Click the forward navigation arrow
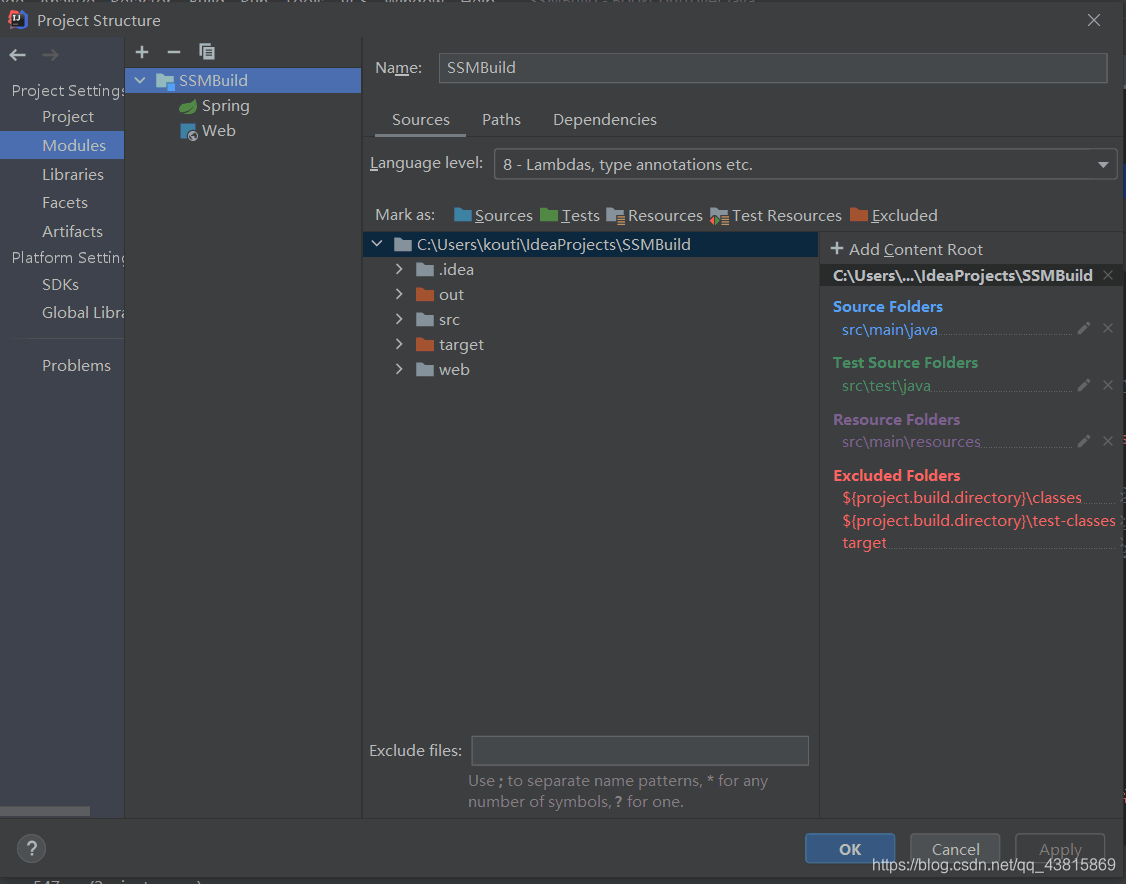This screenshot has width=1126, height=884. tap(50, 55)
